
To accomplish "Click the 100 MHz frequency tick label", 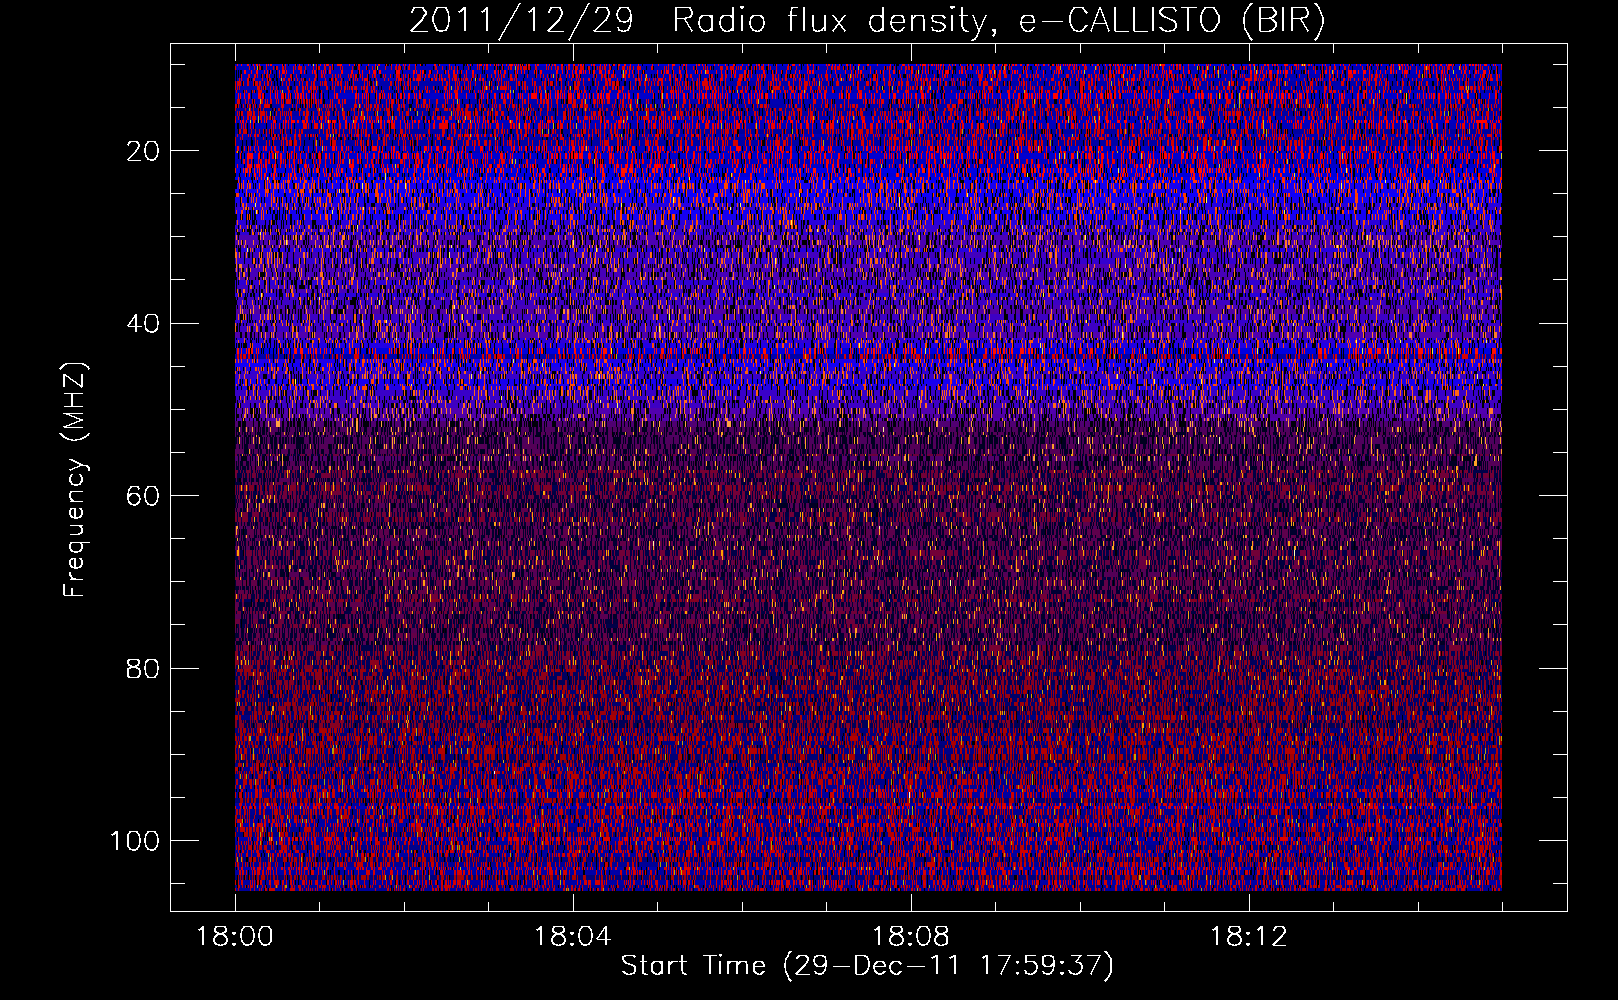I will click(x=136, y=841).
